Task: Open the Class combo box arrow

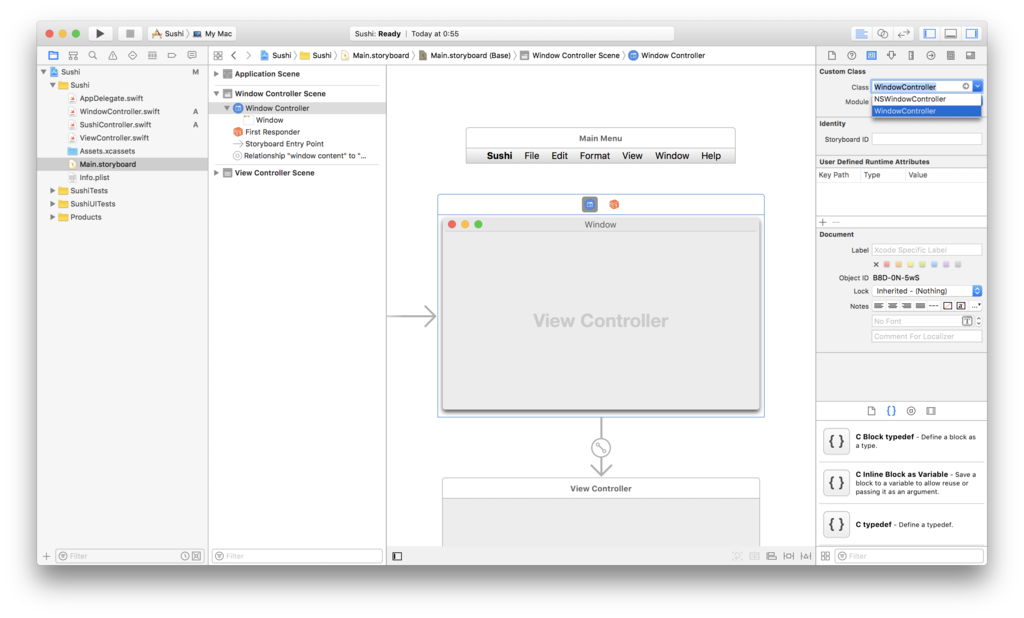Action: pos(978,86)
